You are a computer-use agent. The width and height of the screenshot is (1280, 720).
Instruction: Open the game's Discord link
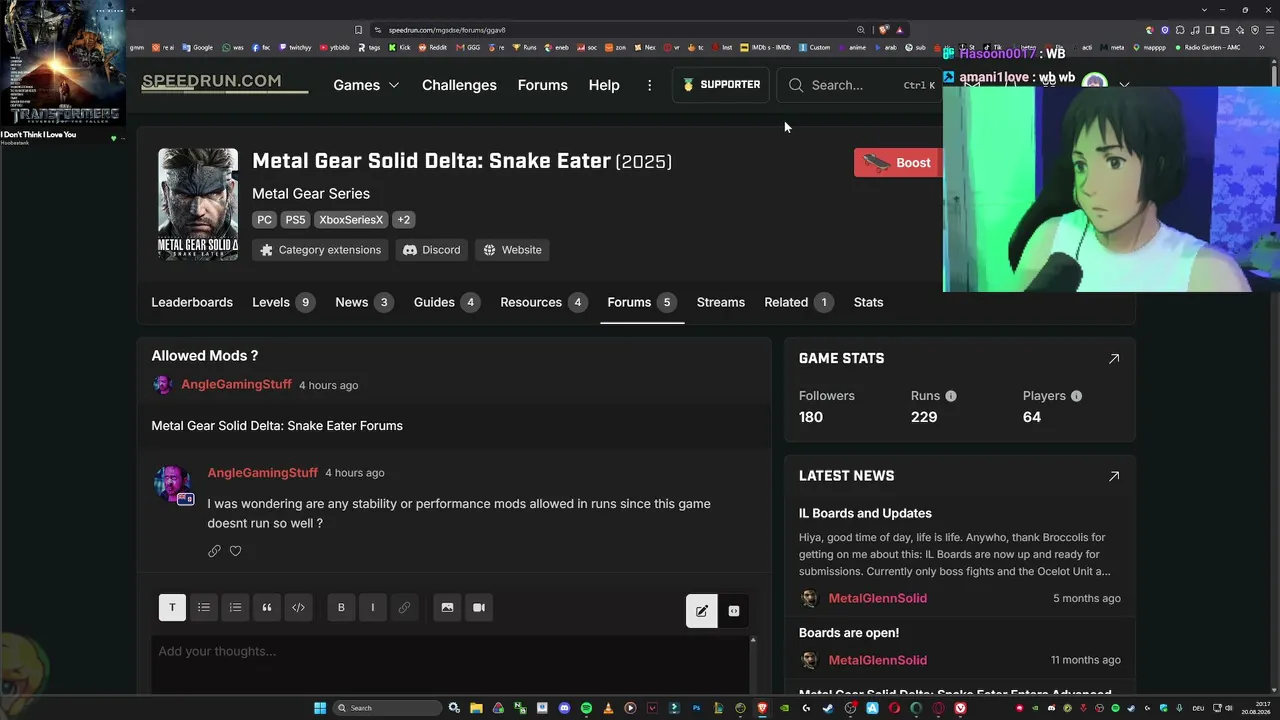432,250
